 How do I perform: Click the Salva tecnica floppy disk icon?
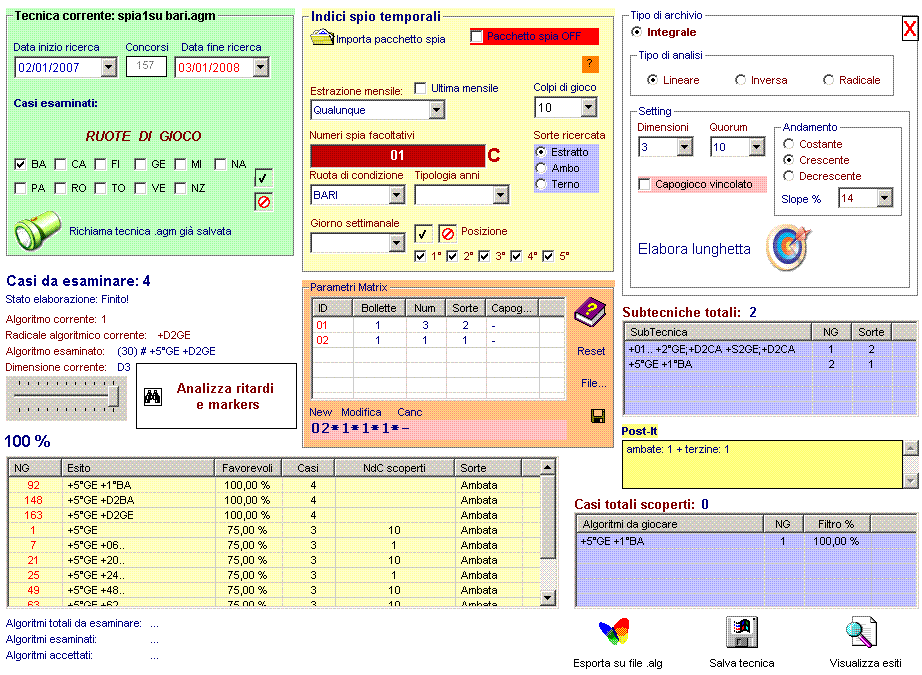click(741, 632)
